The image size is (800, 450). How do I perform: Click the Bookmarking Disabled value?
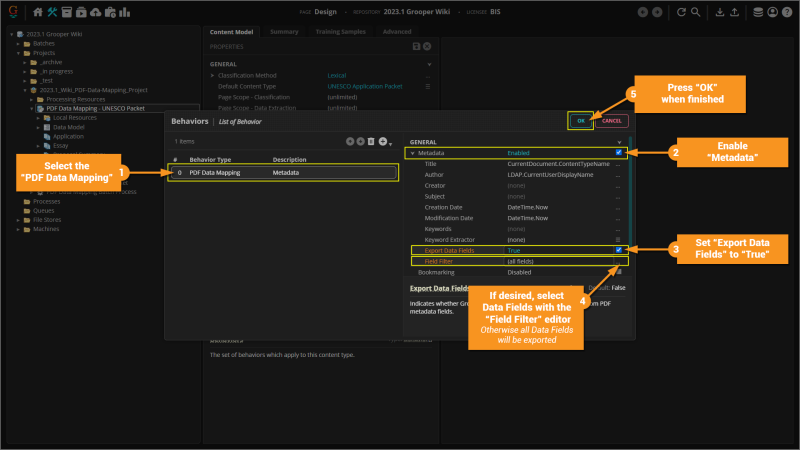coord(519,272)
